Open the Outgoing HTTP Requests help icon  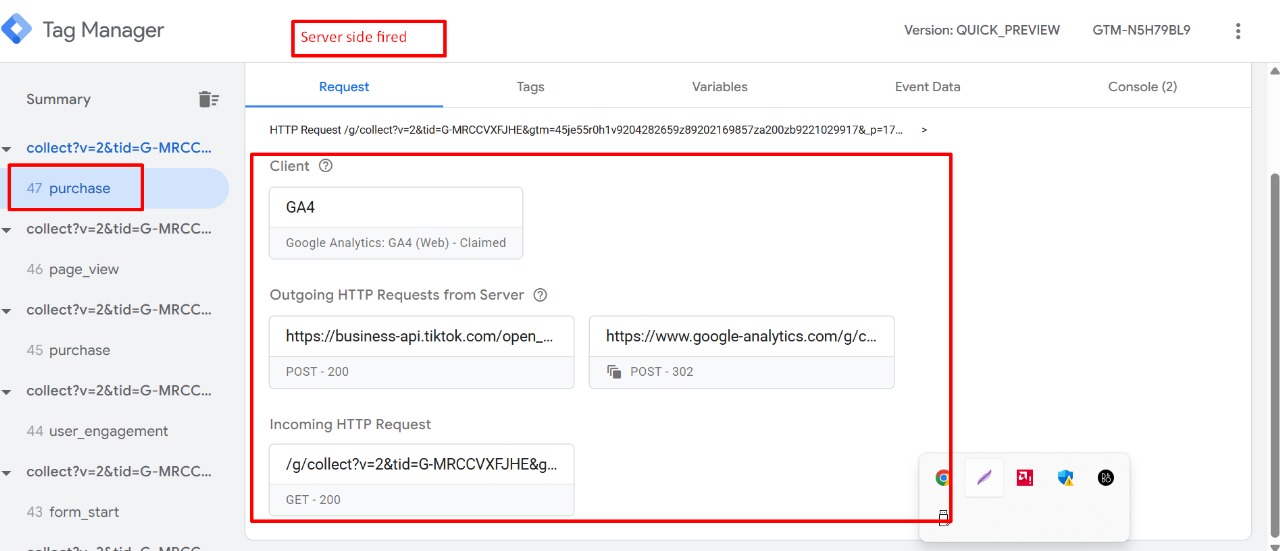point(541,295)
